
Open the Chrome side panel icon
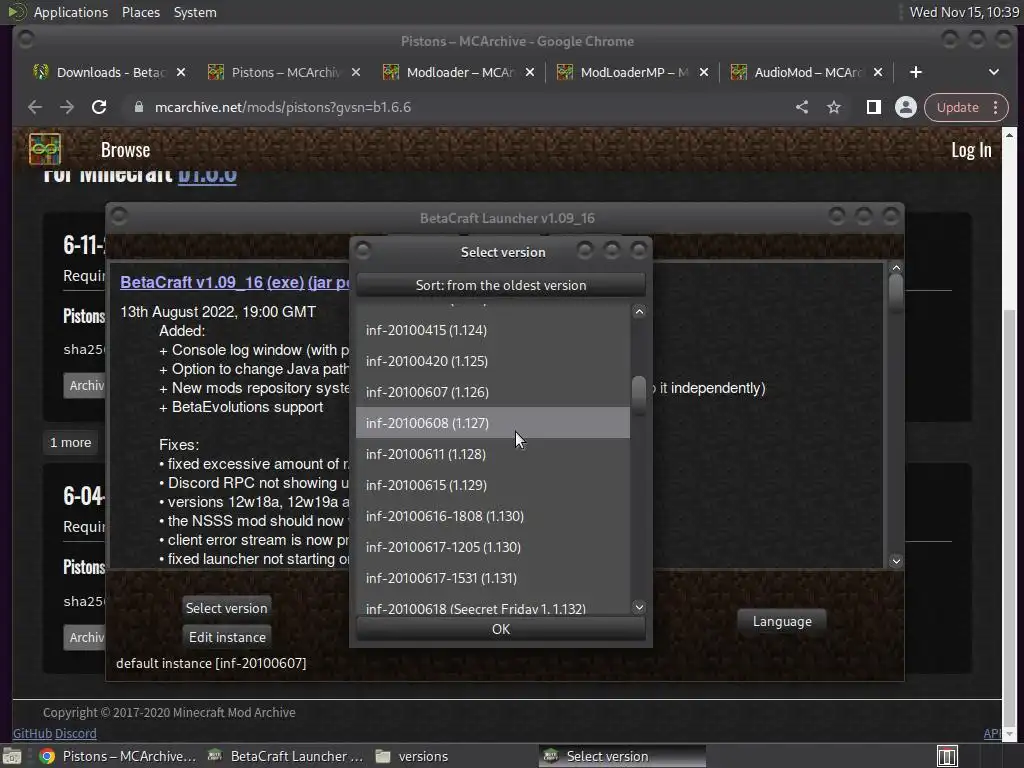tap(873, 107)
